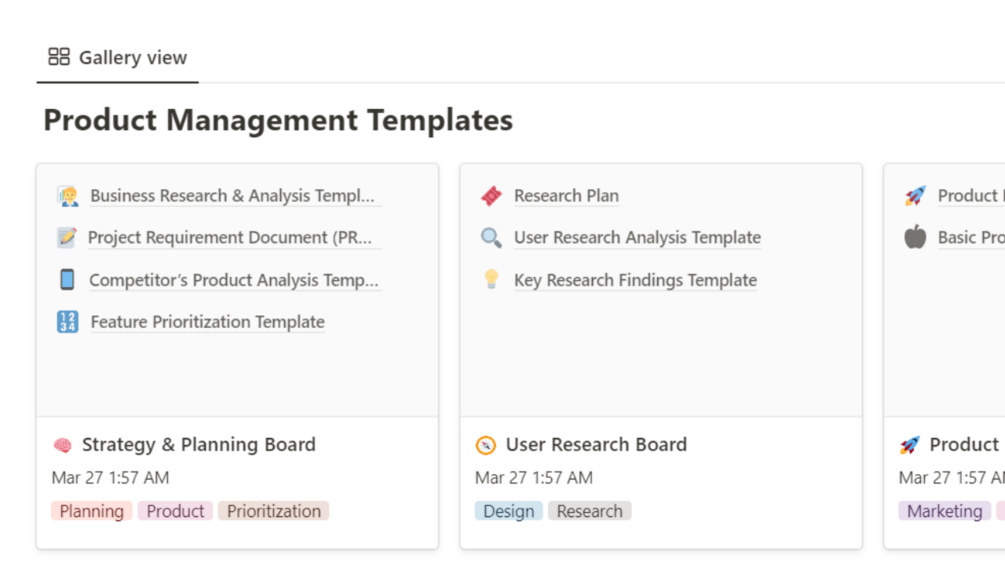Open the Feature Prioritization Template link
The height and width of the screenshot is (565, 1005).
pos(207,322)
